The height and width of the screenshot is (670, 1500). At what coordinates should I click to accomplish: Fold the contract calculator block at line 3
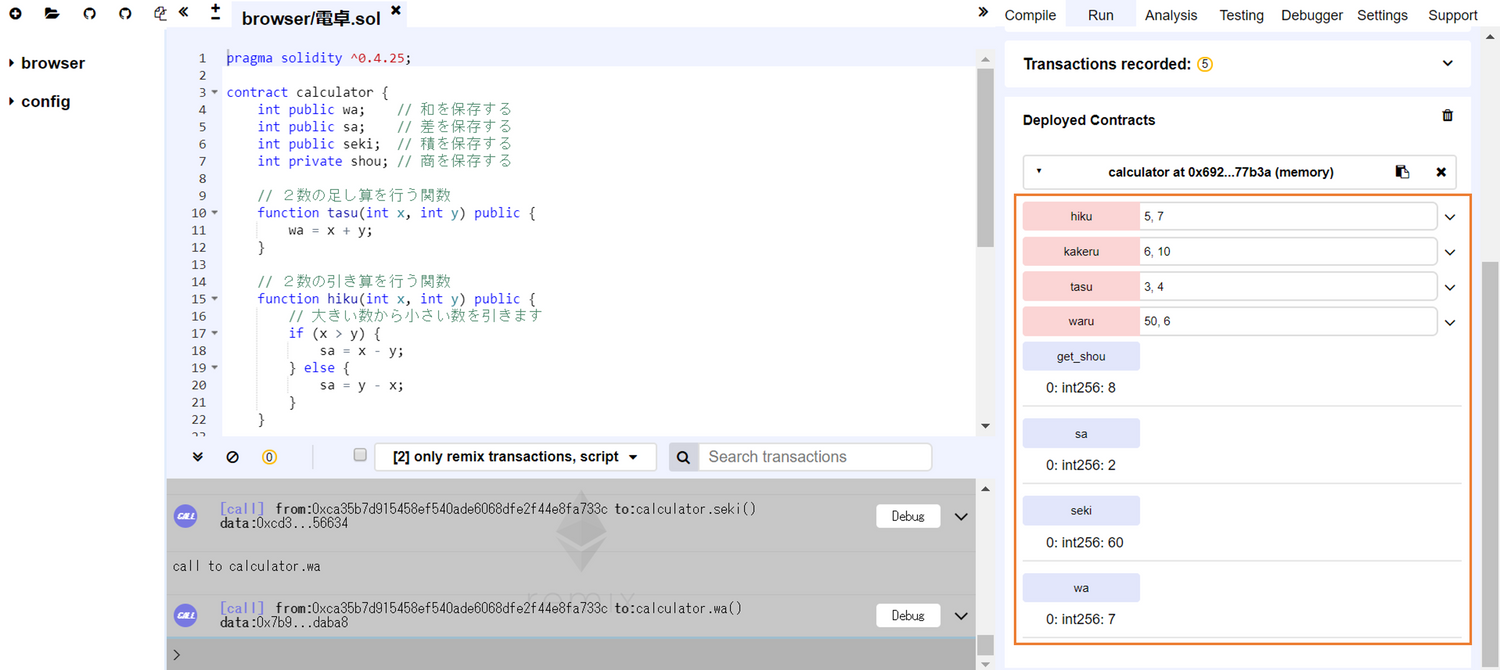pos(215,92)
